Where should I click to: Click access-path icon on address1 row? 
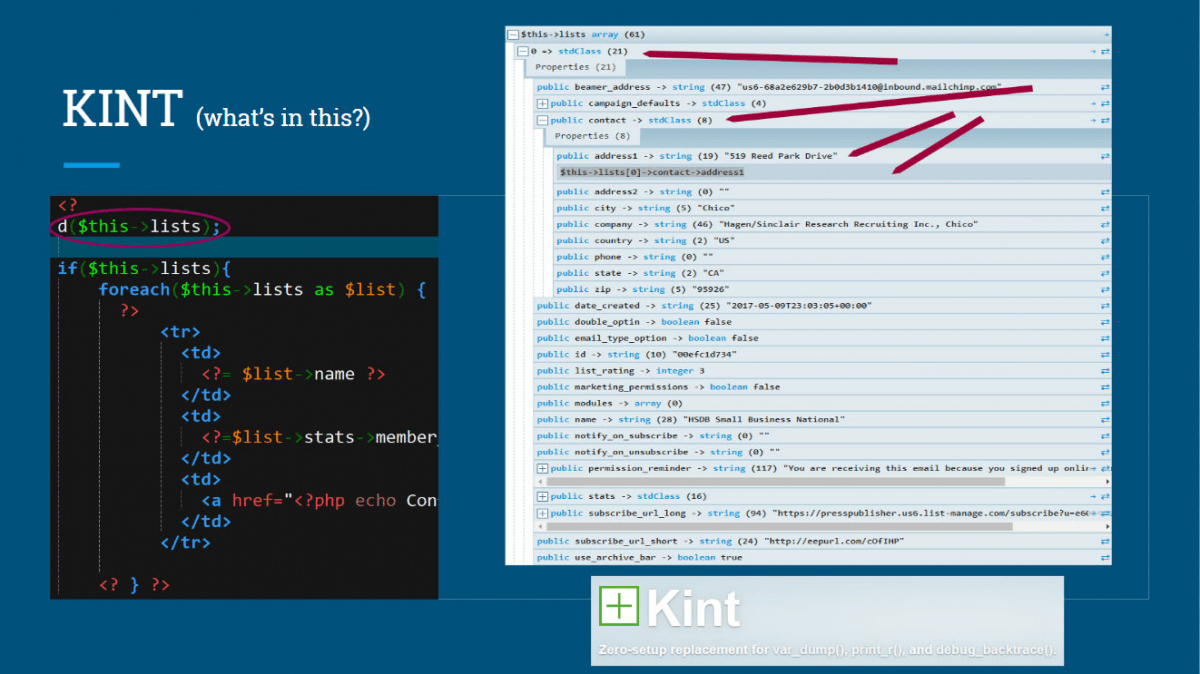(x=1105, y=156)
